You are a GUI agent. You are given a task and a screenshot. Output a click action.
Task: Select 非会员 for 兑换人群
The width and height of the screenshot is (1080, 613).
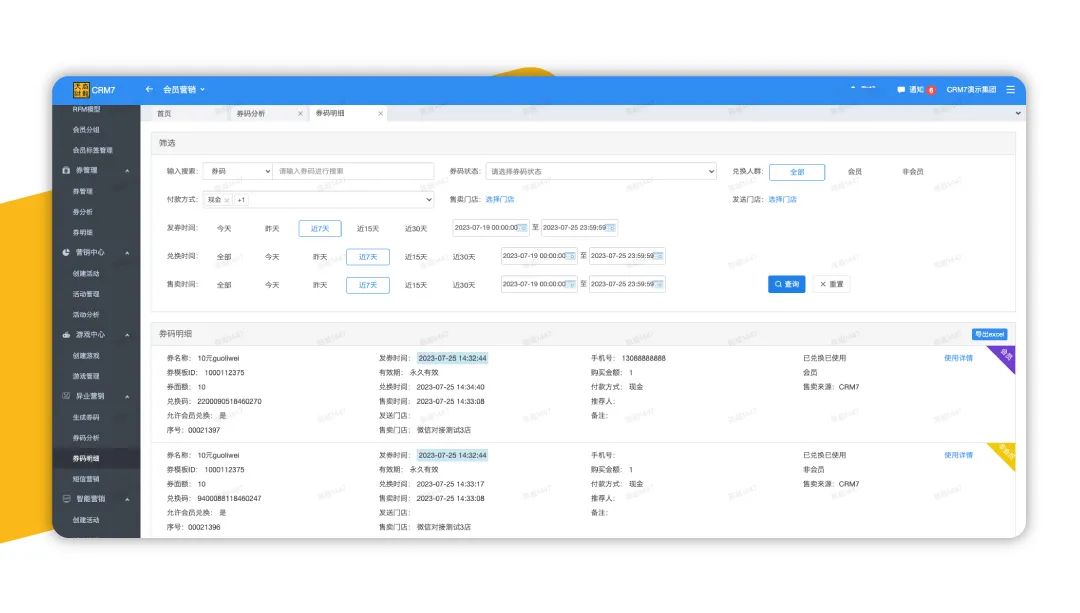point(913,172)
